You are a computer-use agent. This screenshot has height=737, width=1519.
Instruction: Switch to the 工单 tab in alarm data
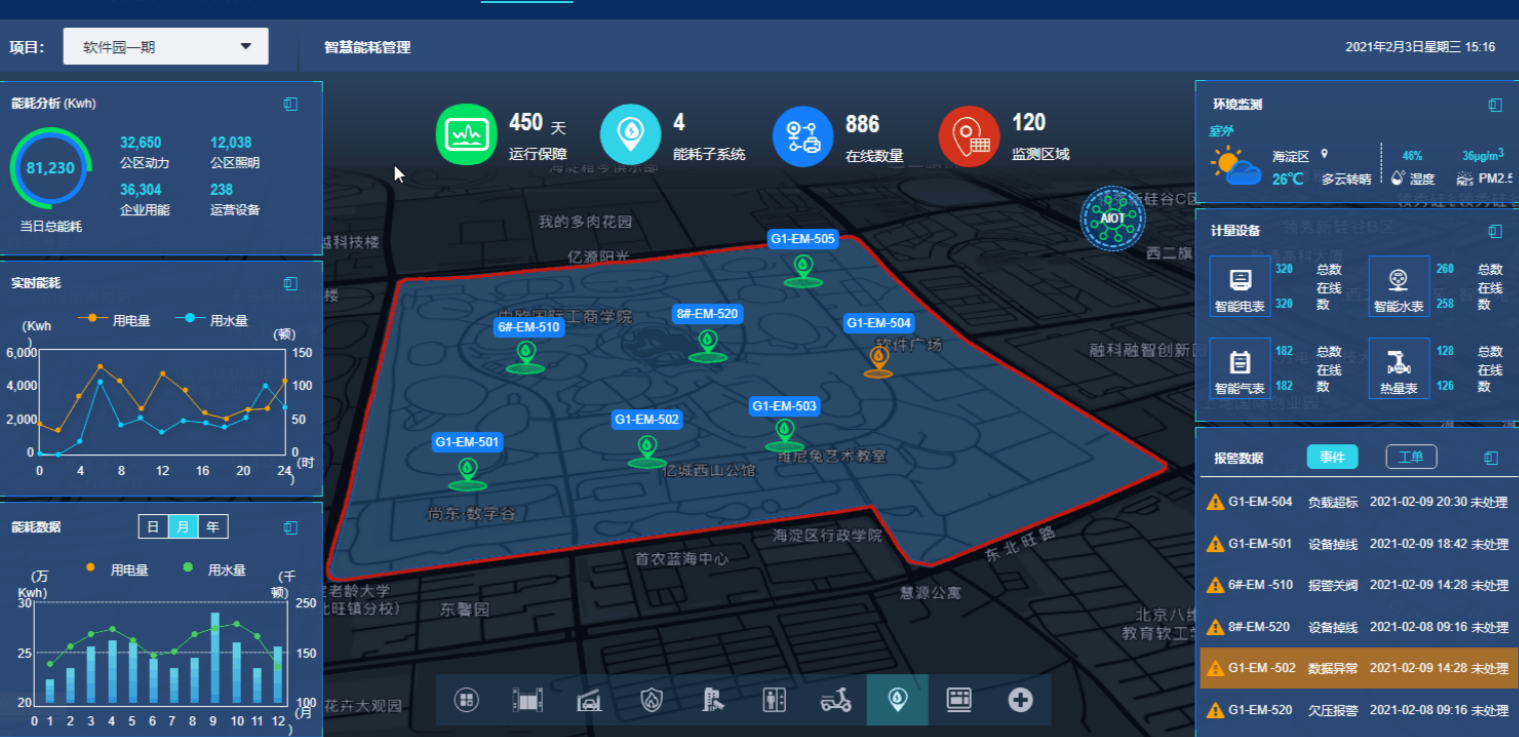(x=1411, y=457)
